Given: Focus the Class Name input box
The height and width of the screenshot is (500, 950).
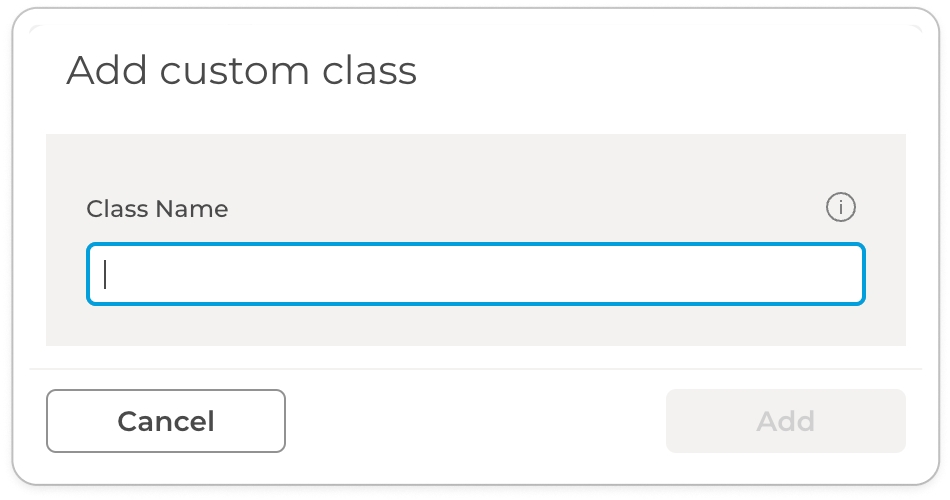Looking at the screenshot, I should click(x=476, y=274).
